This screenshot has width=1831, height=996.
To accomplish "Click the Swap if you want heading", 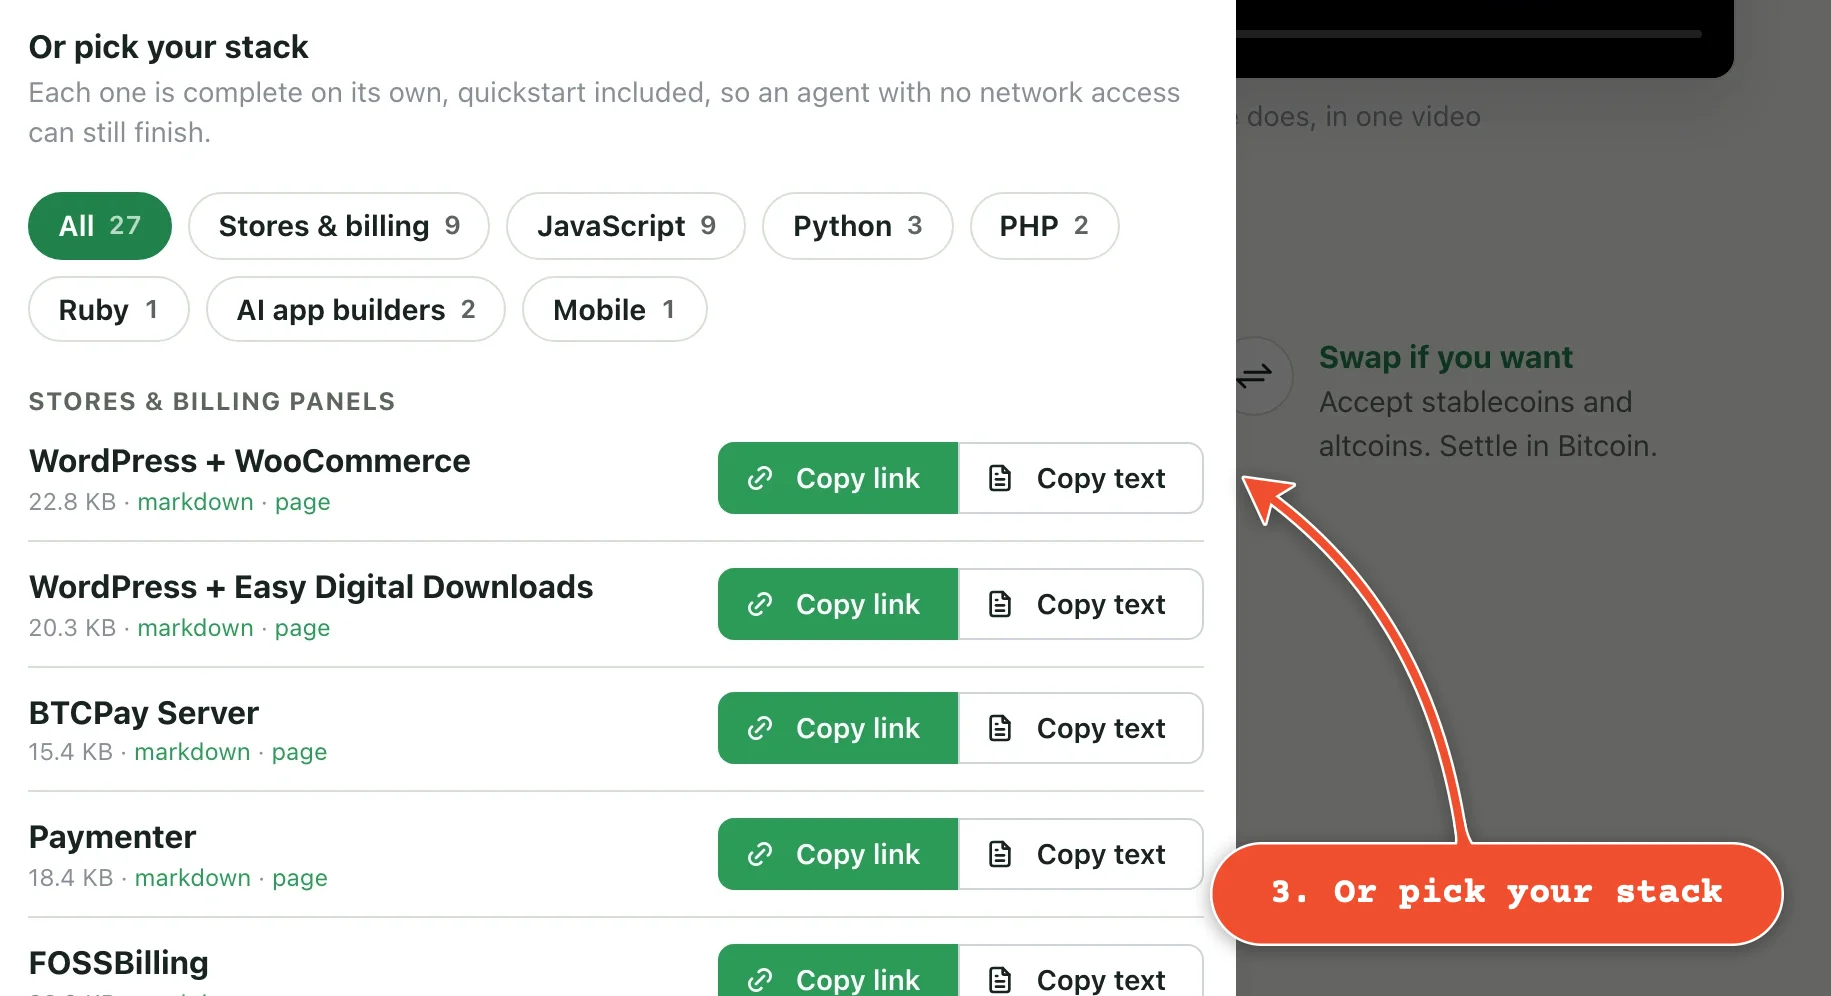I will pyautogui.click(x=1446, y=357).
